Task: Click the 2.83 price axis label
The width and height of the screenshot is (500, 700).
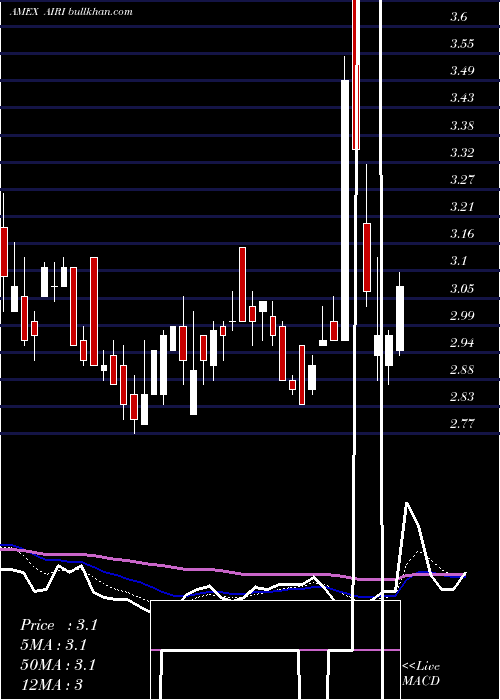Action: coord(462,396)
